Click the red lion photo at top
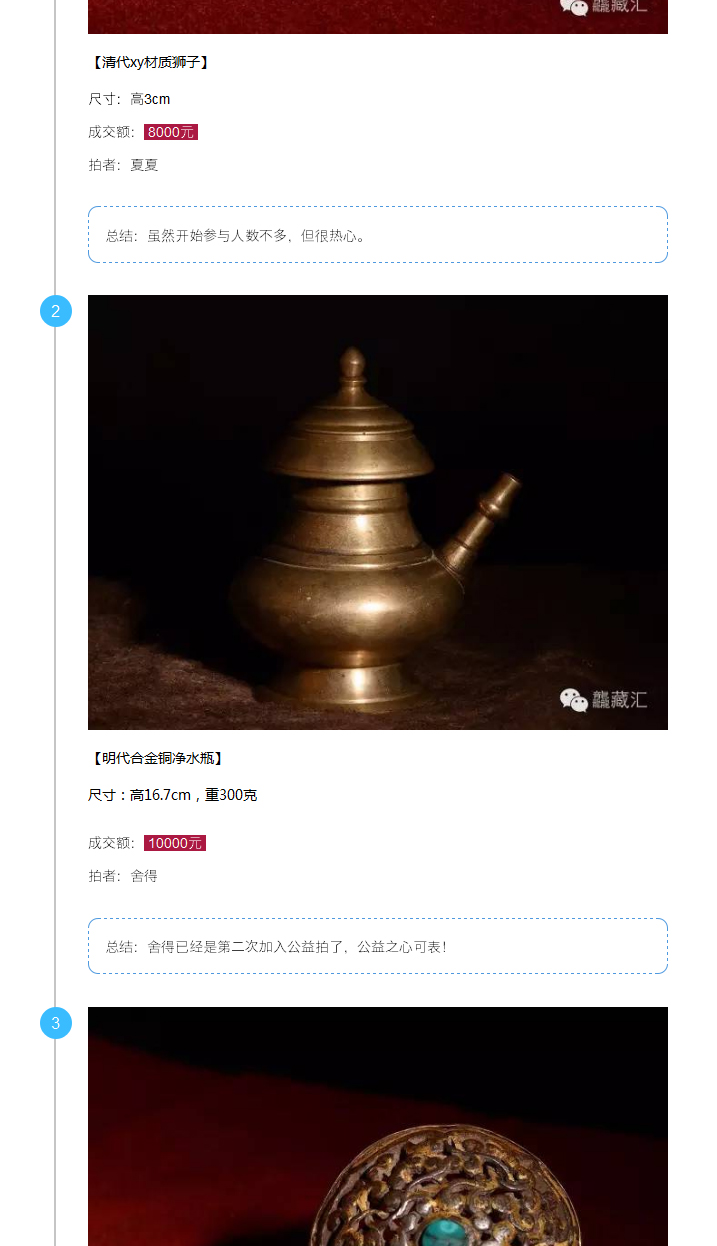Image resolution: width=717 pixels, height=1246 pixels. pos(378,16)
